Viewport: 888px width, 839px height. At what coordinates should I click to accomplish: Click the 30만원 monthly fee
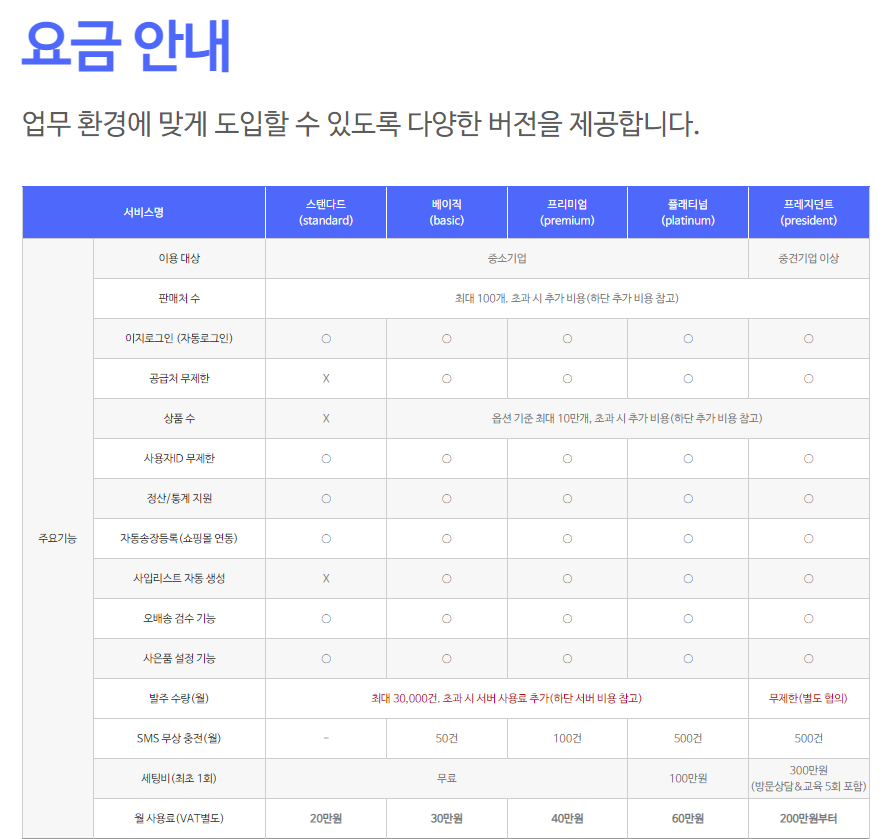pos(447,819)
